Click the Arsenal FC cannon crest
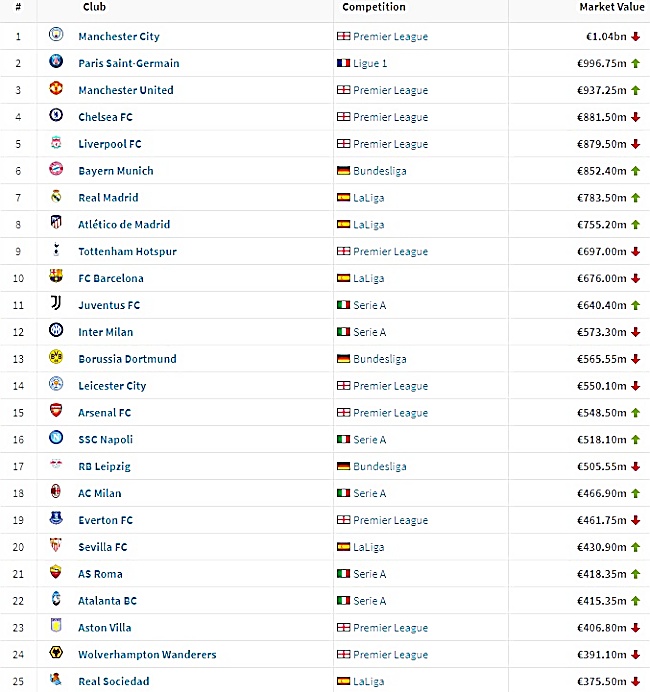The width and height of the screenshot is (650, 692). [56, 410]
